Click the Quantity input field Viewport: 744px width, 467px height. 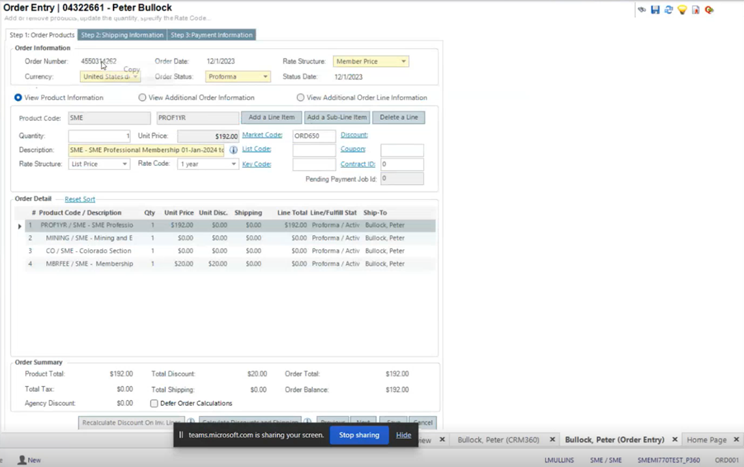pos(99,136)
